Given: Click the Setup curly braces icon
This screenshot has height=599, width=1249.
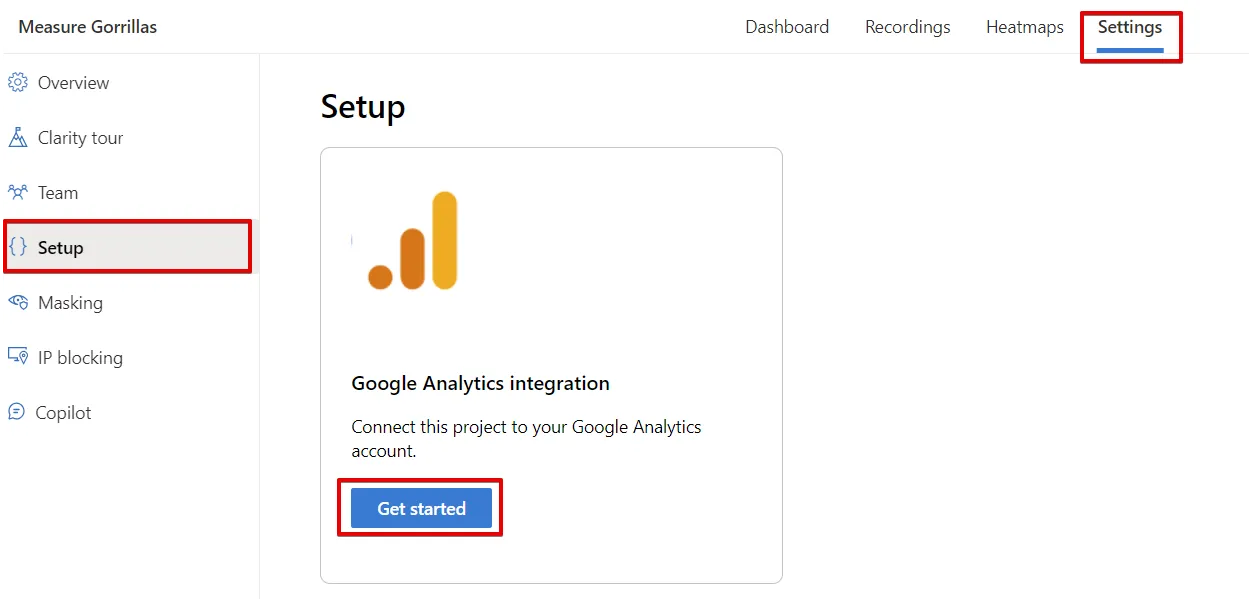Looking at the screenshot, I should click(18, 247).
